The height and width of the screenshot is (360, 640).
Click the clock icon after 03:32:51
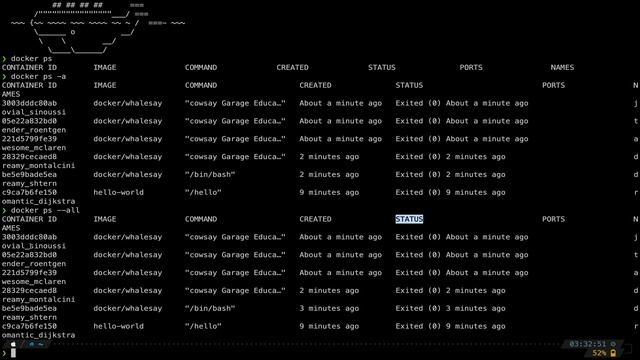pos(613,344)
